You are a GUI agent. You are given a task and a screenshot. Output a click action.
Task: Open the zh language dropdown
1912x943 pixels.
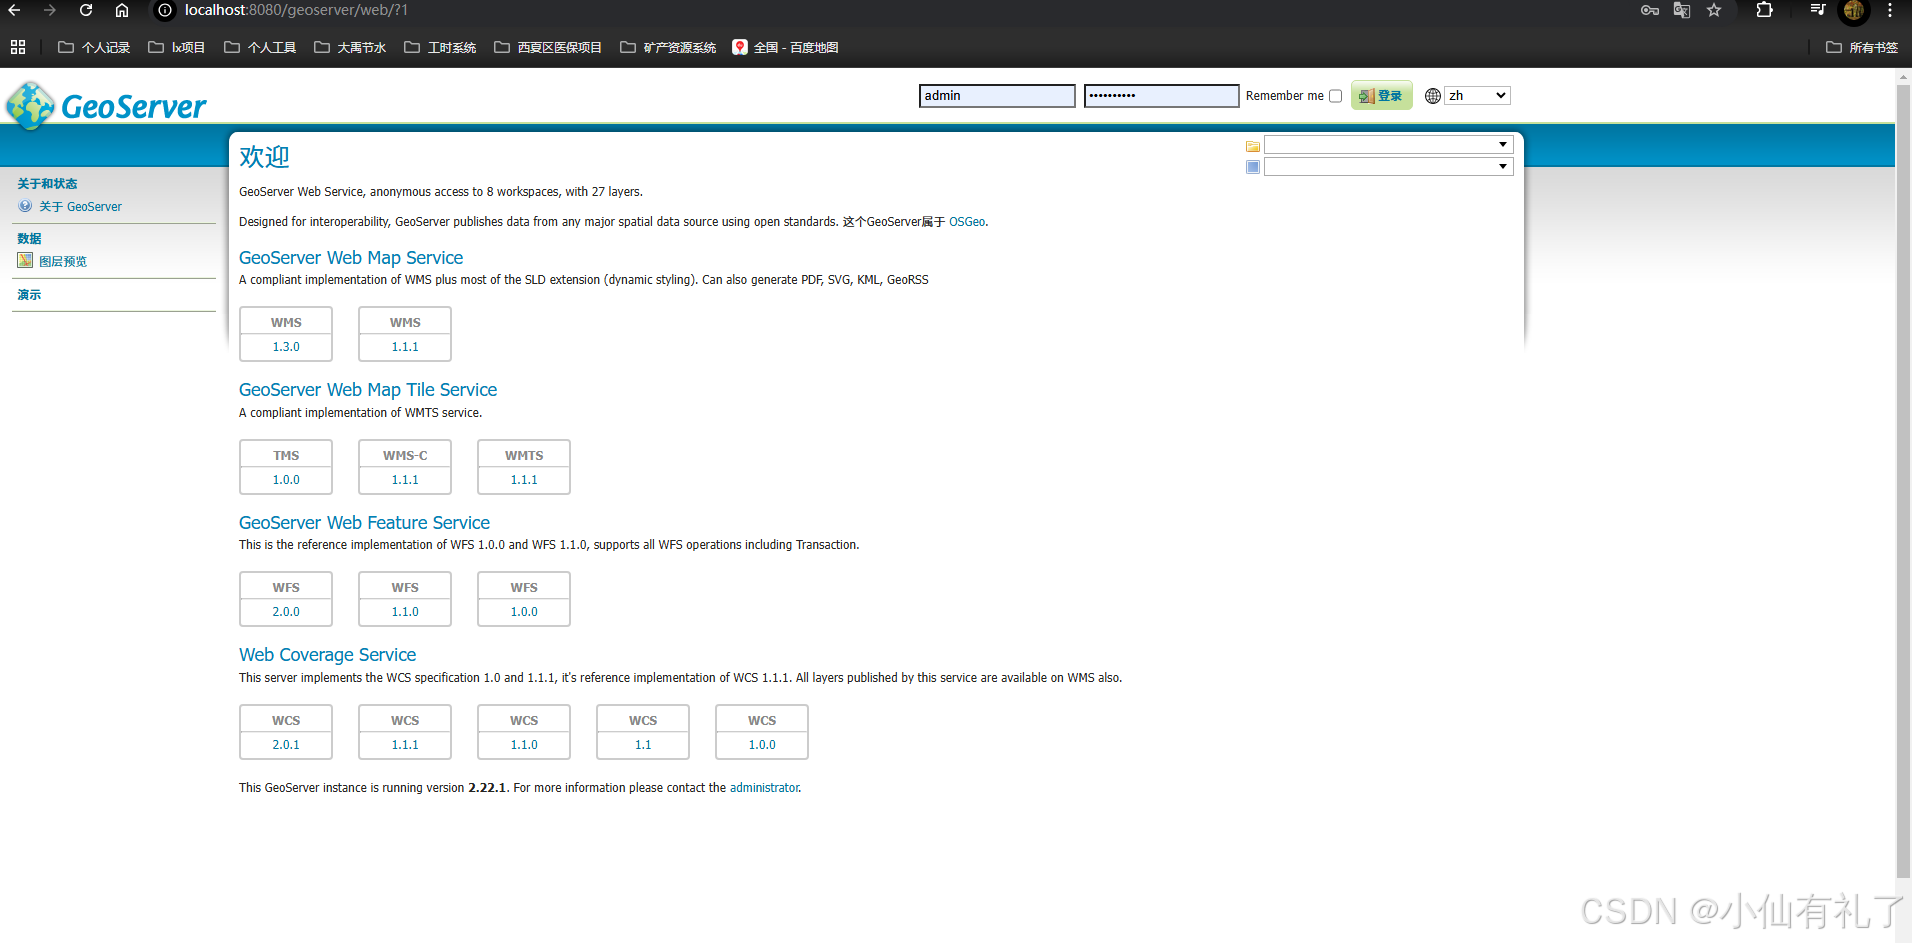pos(1477,96)
